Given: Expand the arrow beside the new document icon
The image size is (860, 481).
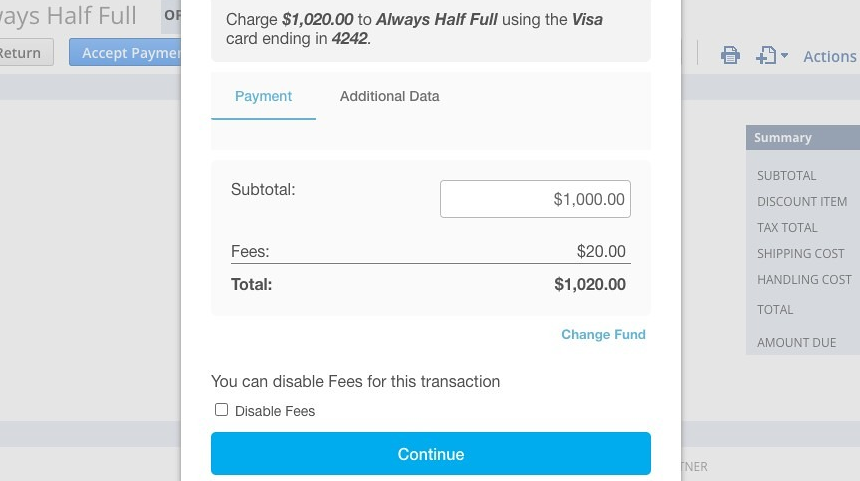Looking at the screenshot, I should click(x=784, y=55).
